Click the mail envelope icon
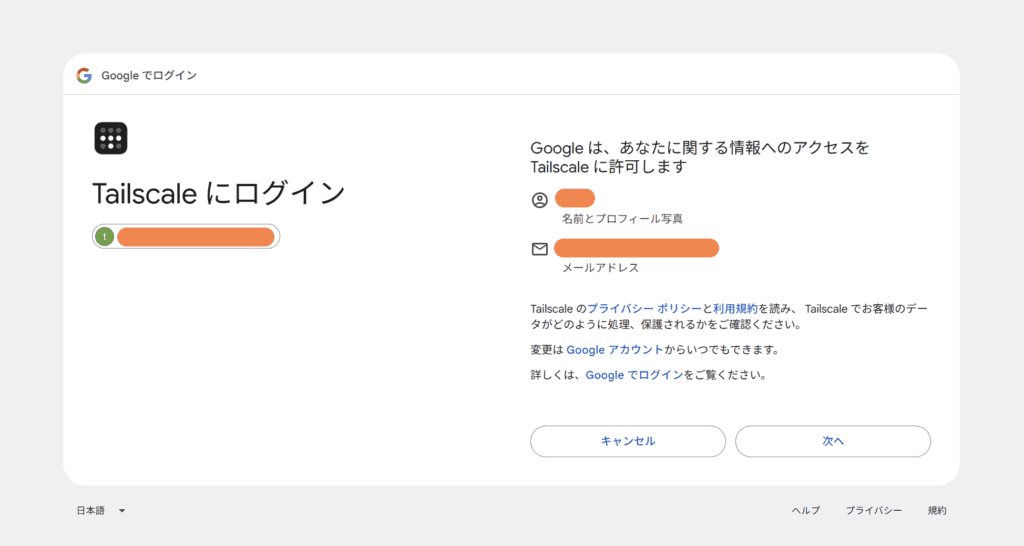Viewport: 1024px width, 546px height. (540, 249)
